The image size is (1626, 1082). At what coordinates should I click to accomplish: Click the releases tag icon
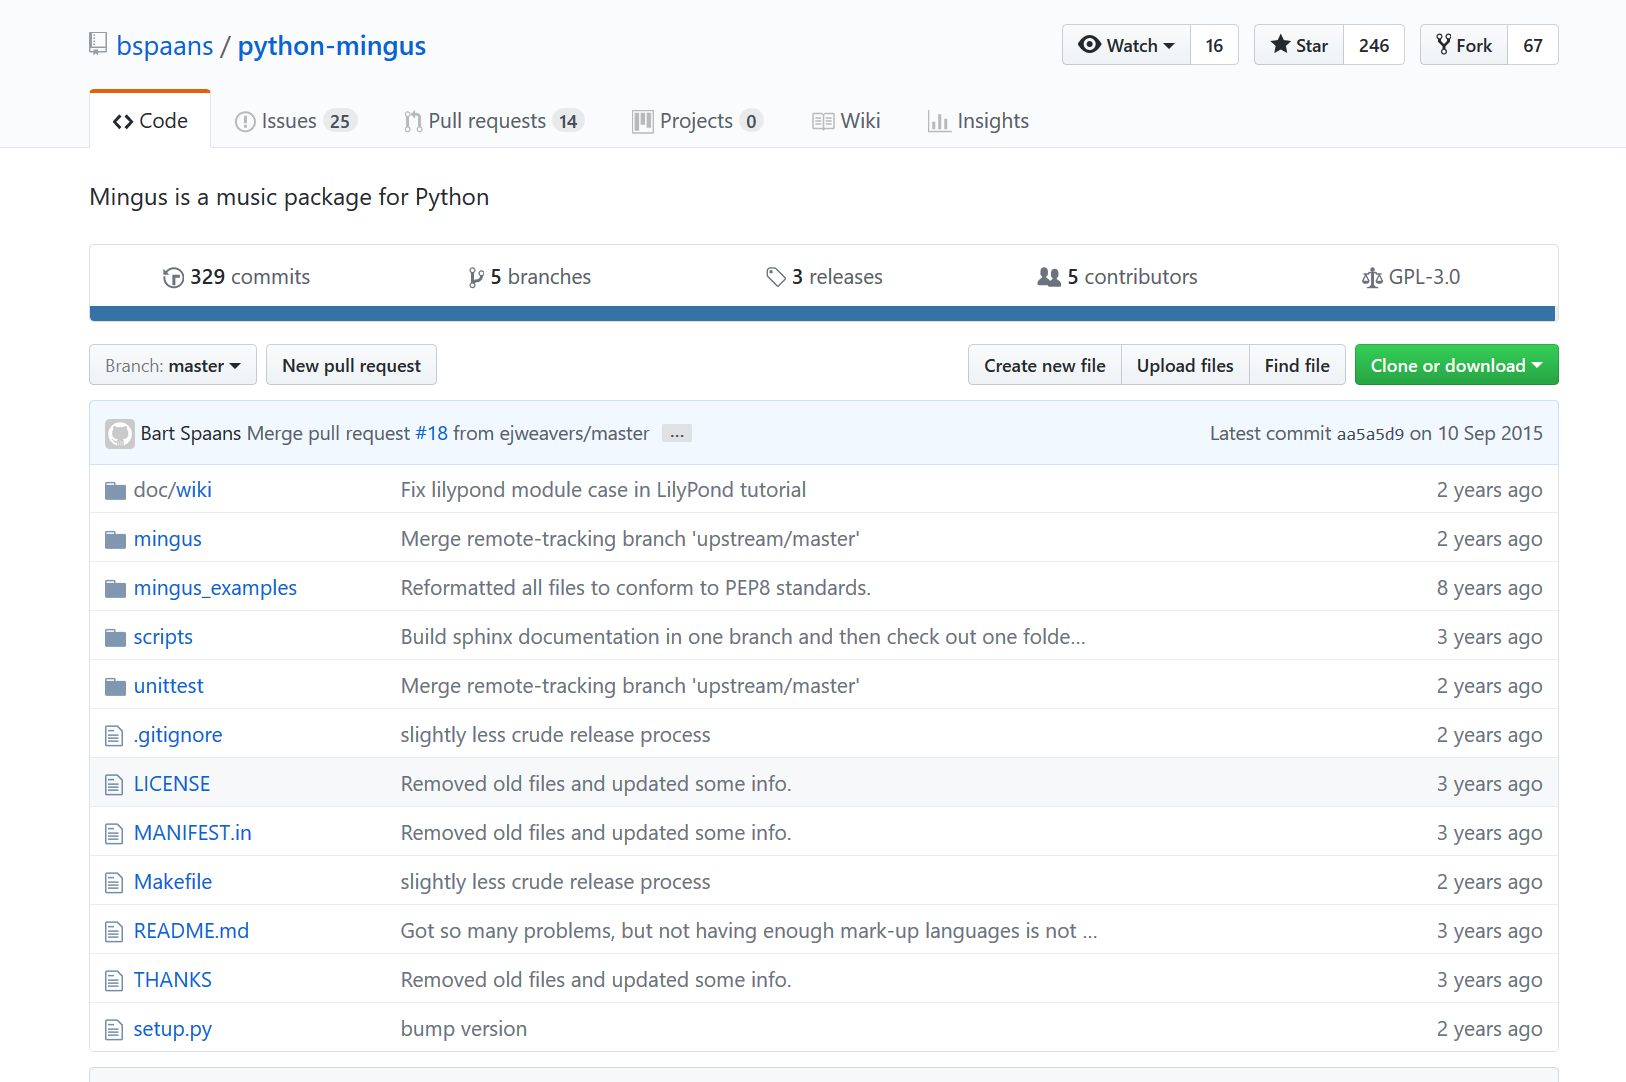776,277
